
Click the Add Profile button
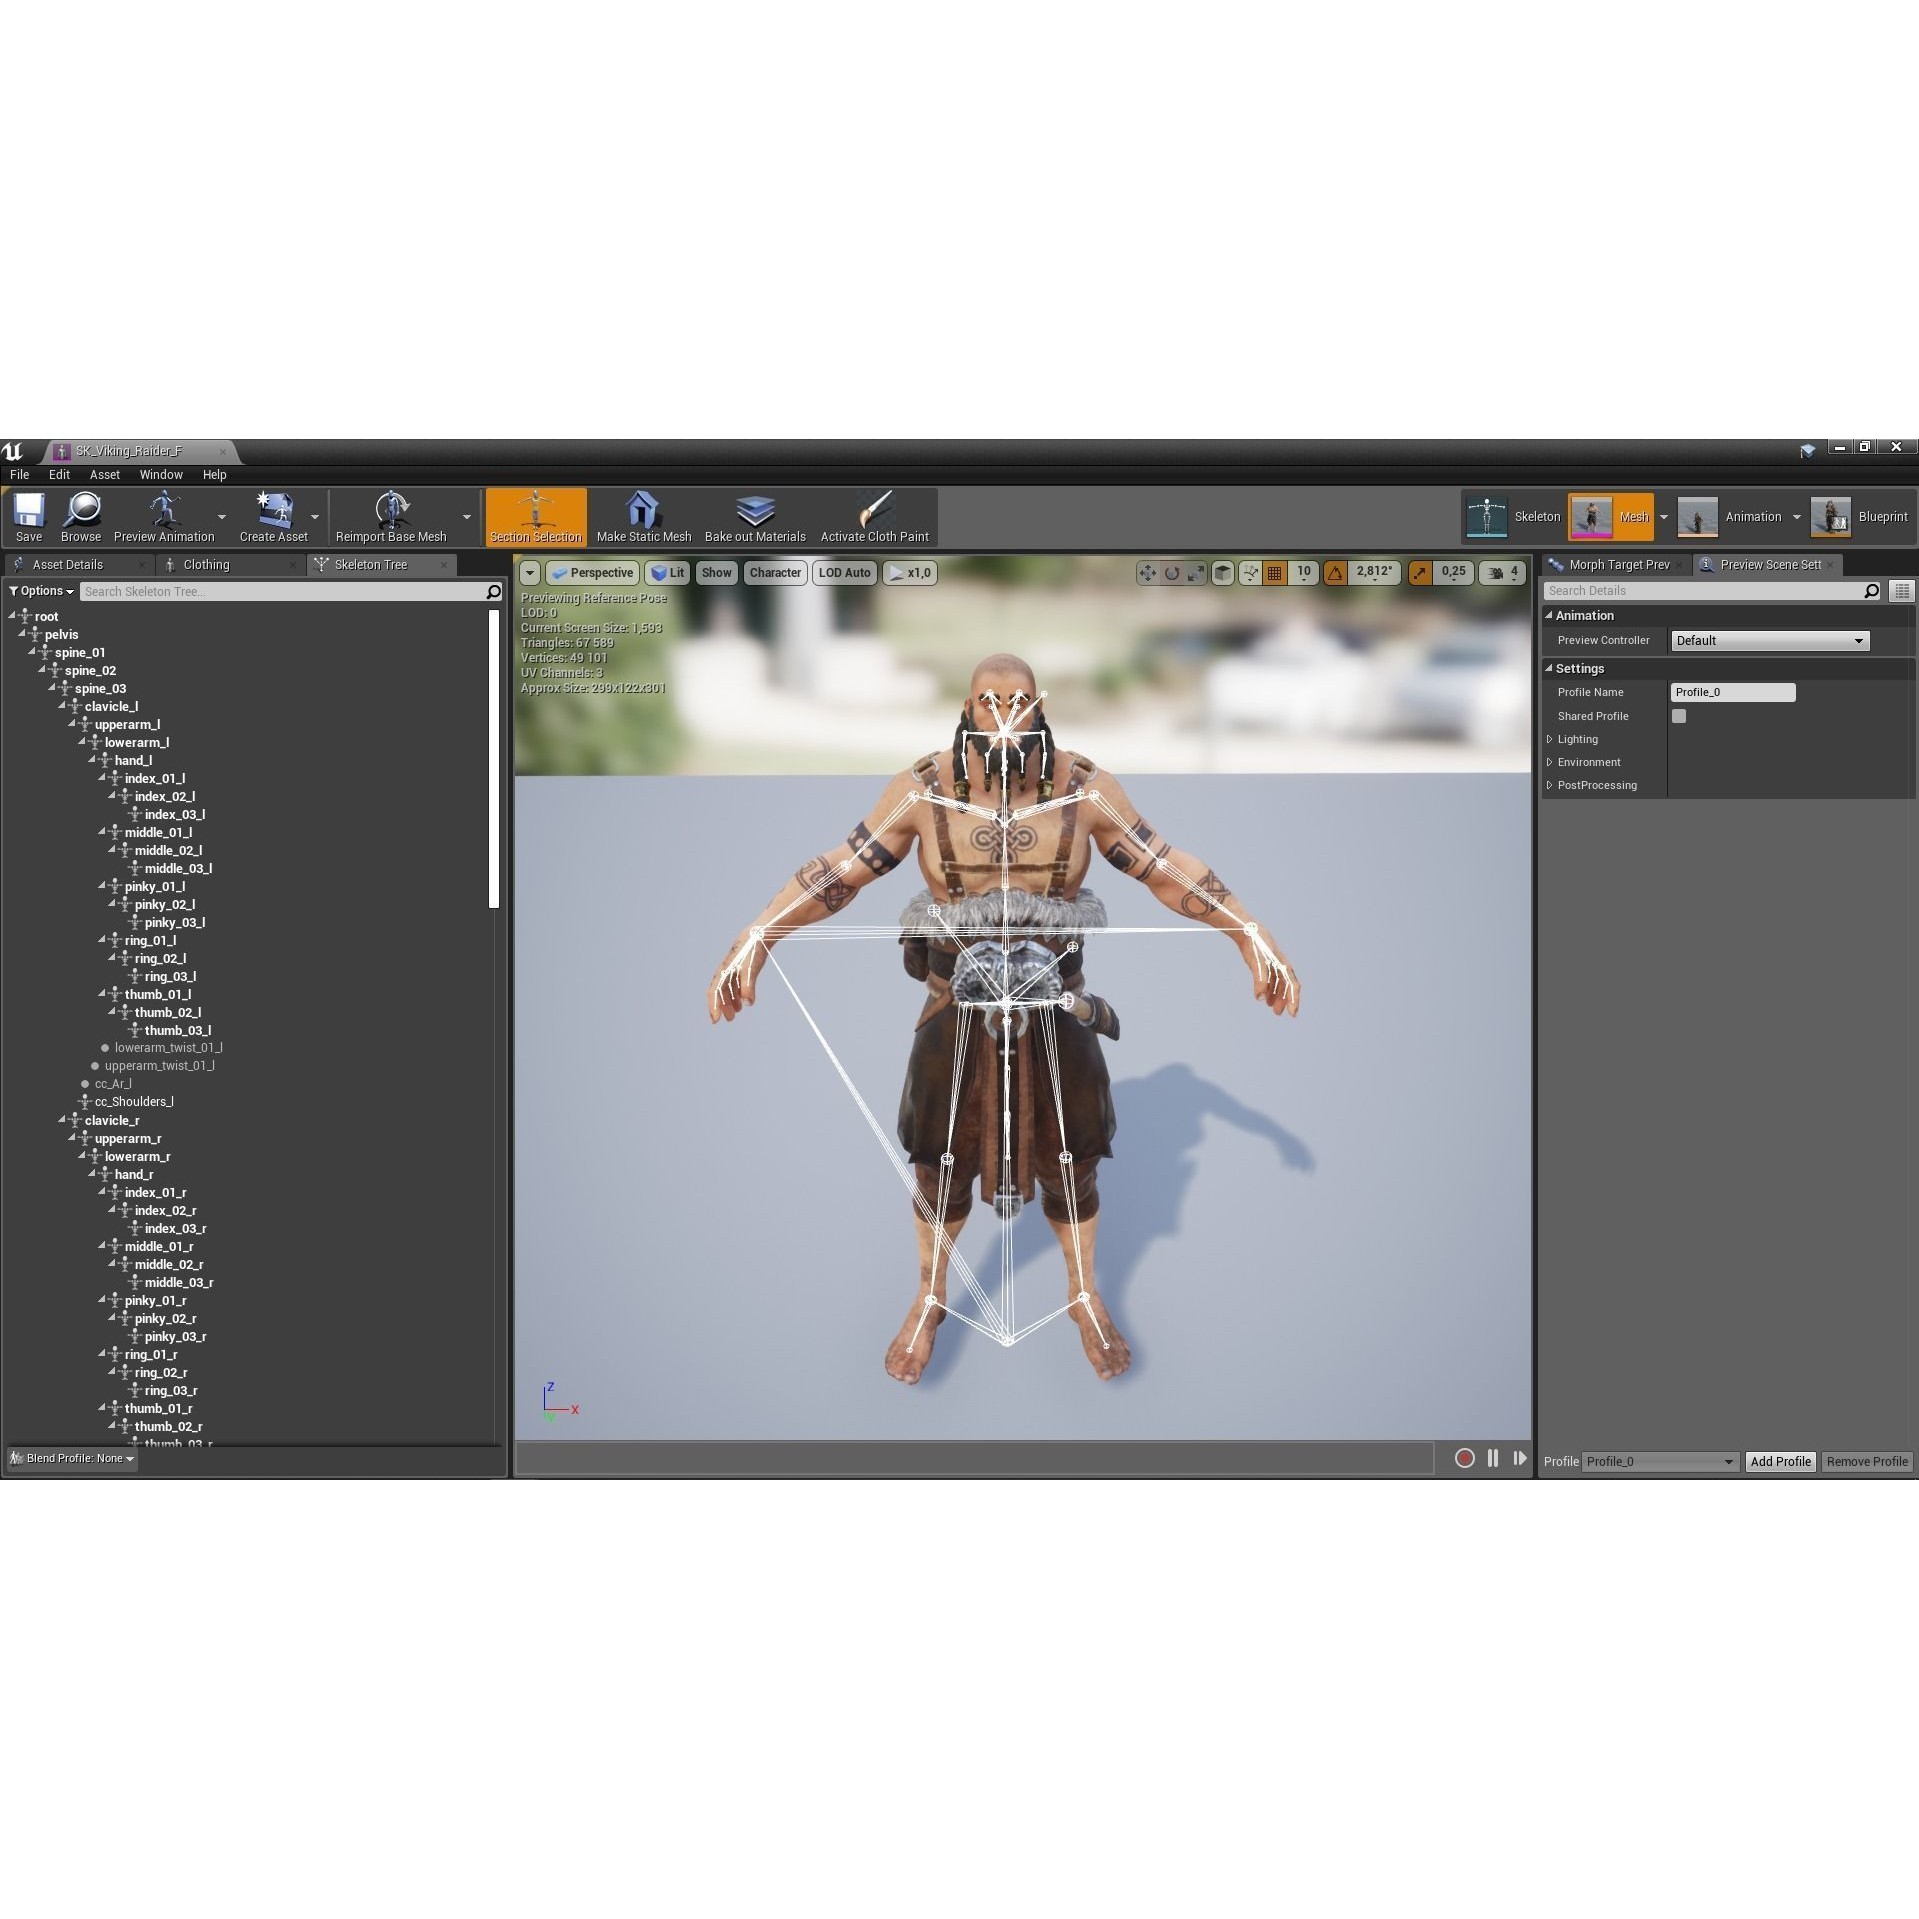pyautogui.click(x=1779, y=1461)
